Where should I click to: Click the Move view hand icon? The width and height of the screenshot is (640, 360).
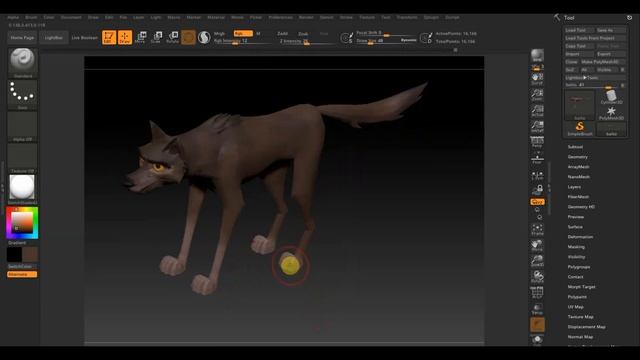point(537,246)
